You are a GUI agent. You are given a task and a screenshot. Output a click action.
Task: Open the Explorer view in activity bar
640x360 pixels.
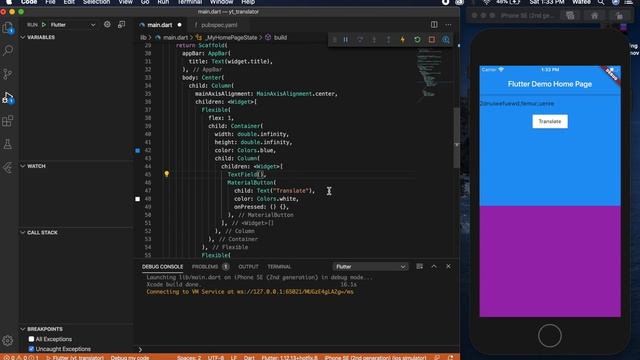pos(8,28)
